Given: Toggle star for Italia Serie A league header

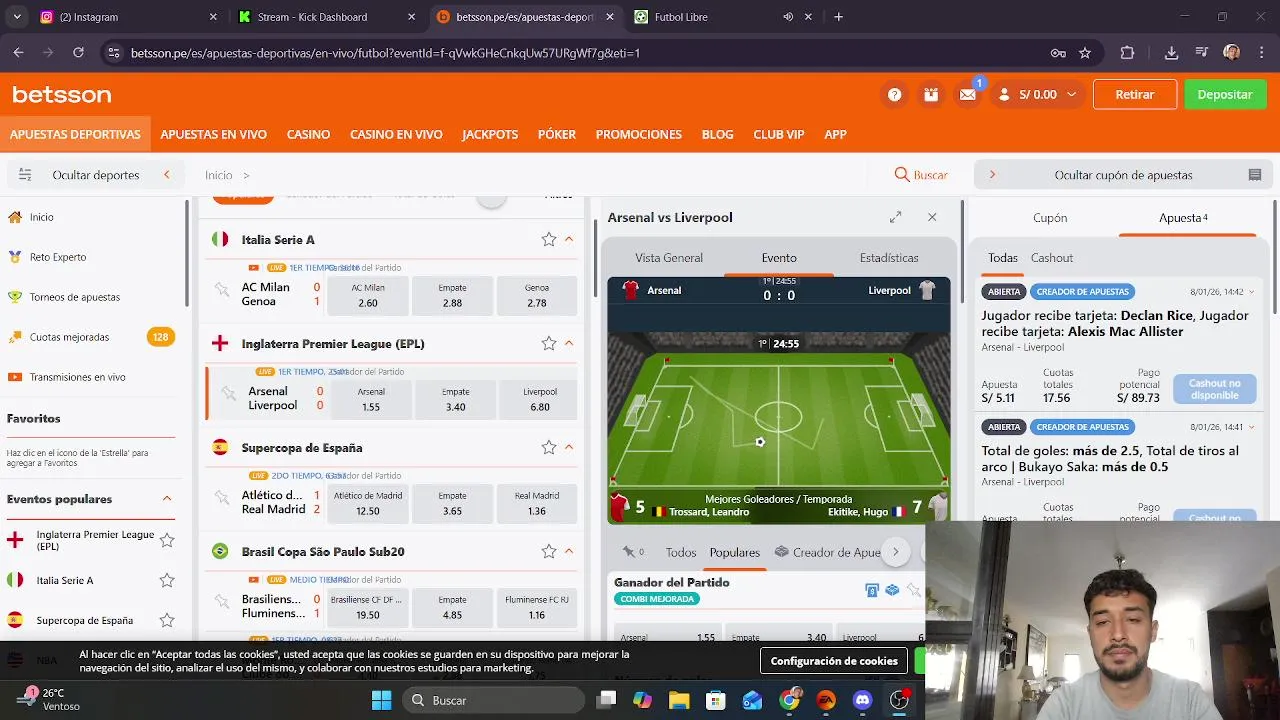Looking at the screenshot, I should pyautogui.click(x=548, y=240).
